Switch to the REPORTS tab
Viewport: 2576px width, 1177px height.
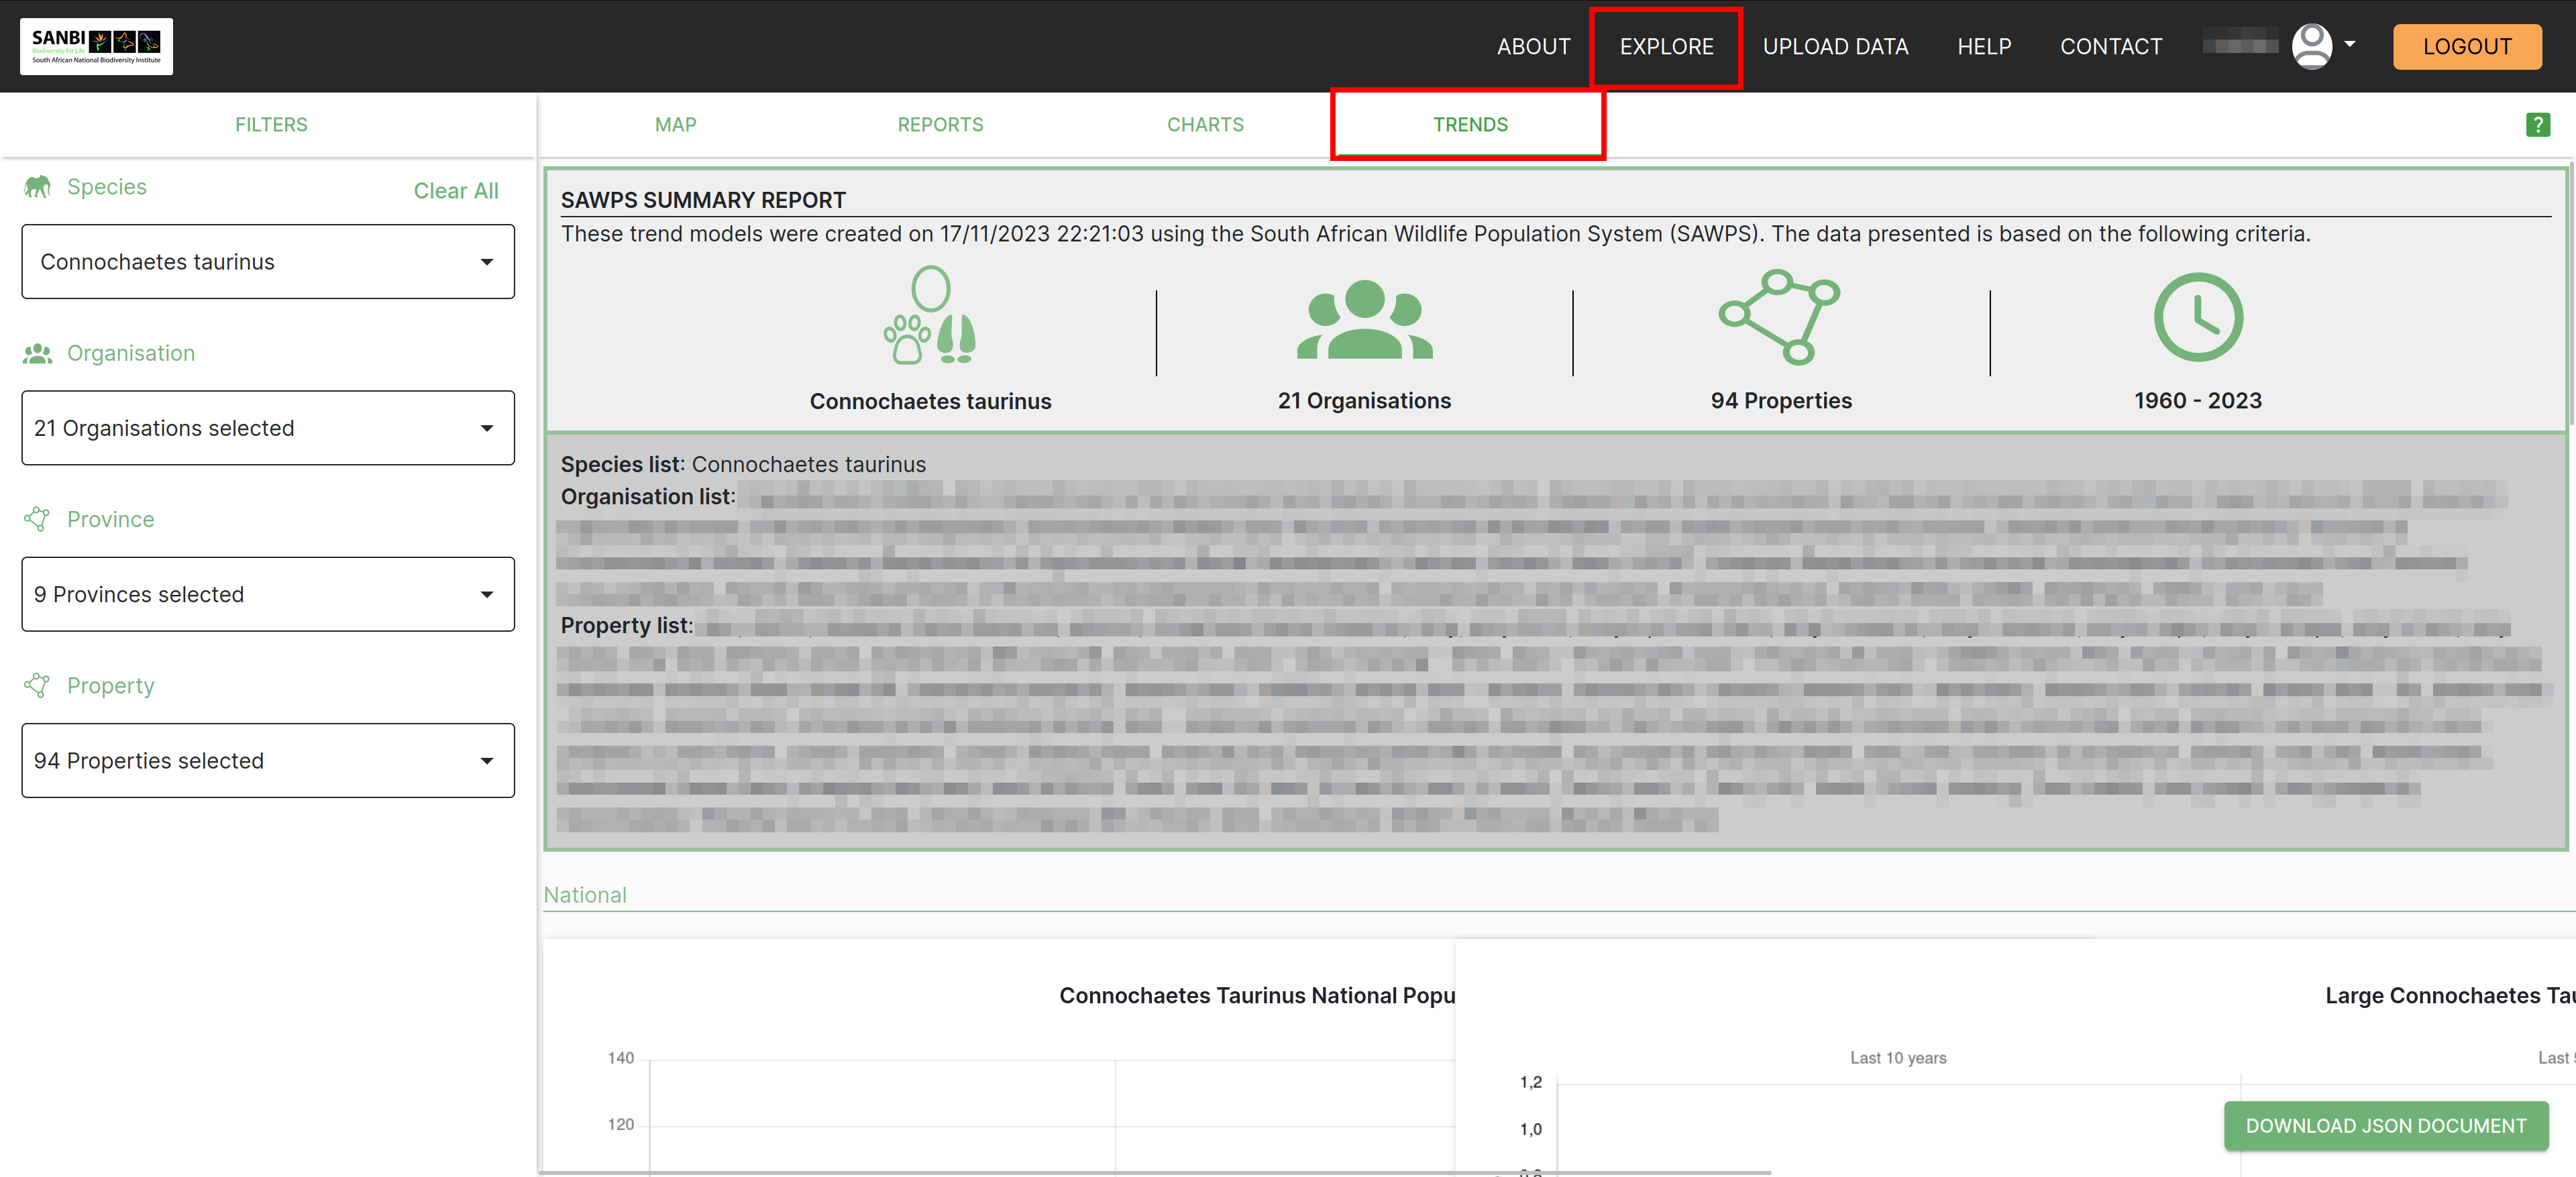click(940, 125)
